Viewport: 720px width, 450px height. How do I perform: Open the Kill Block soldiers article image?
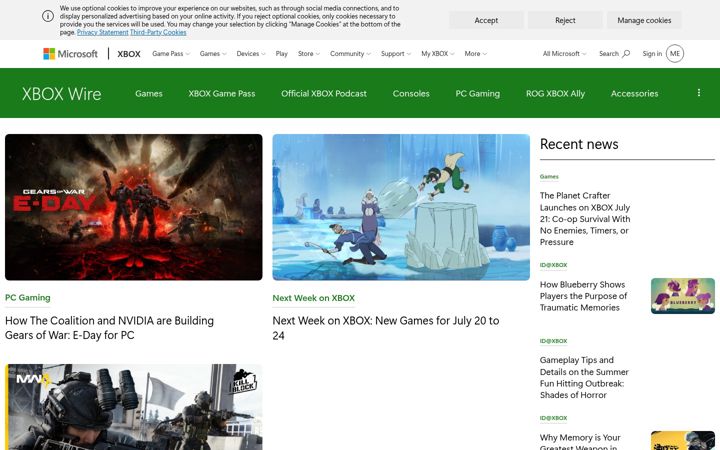tap(134, 407)
